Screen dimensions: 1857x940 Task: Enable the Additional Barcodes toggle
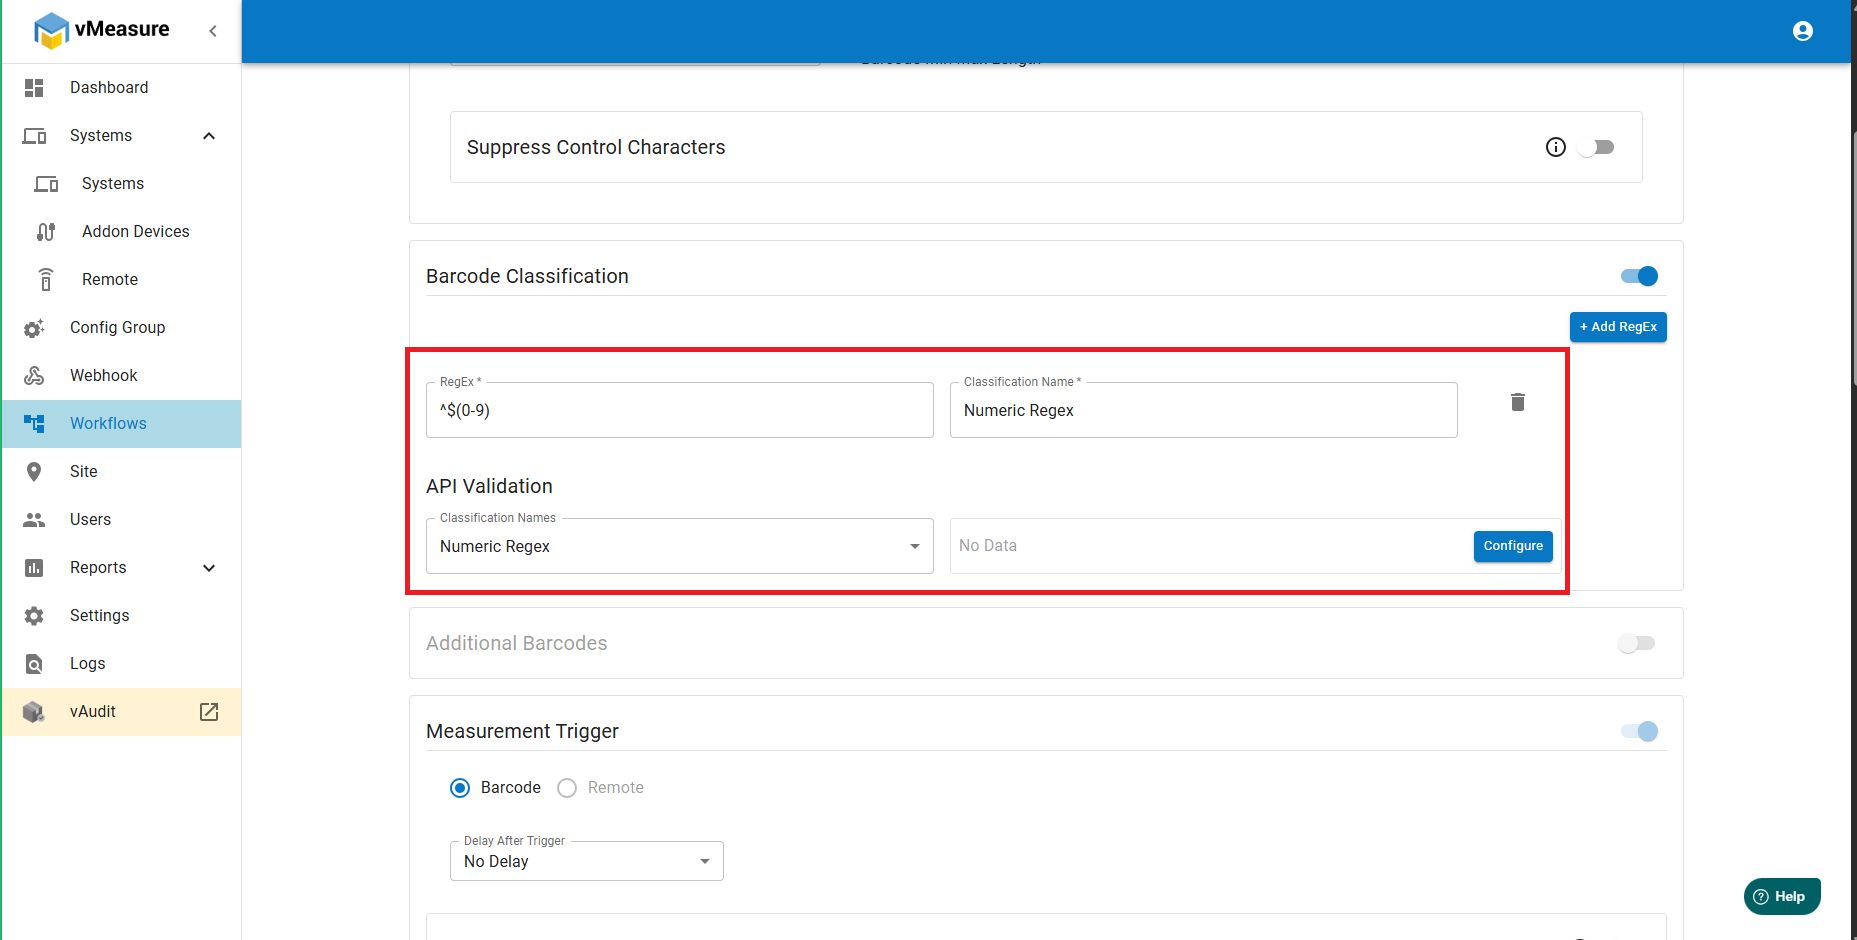click(x=1637, y=643)
